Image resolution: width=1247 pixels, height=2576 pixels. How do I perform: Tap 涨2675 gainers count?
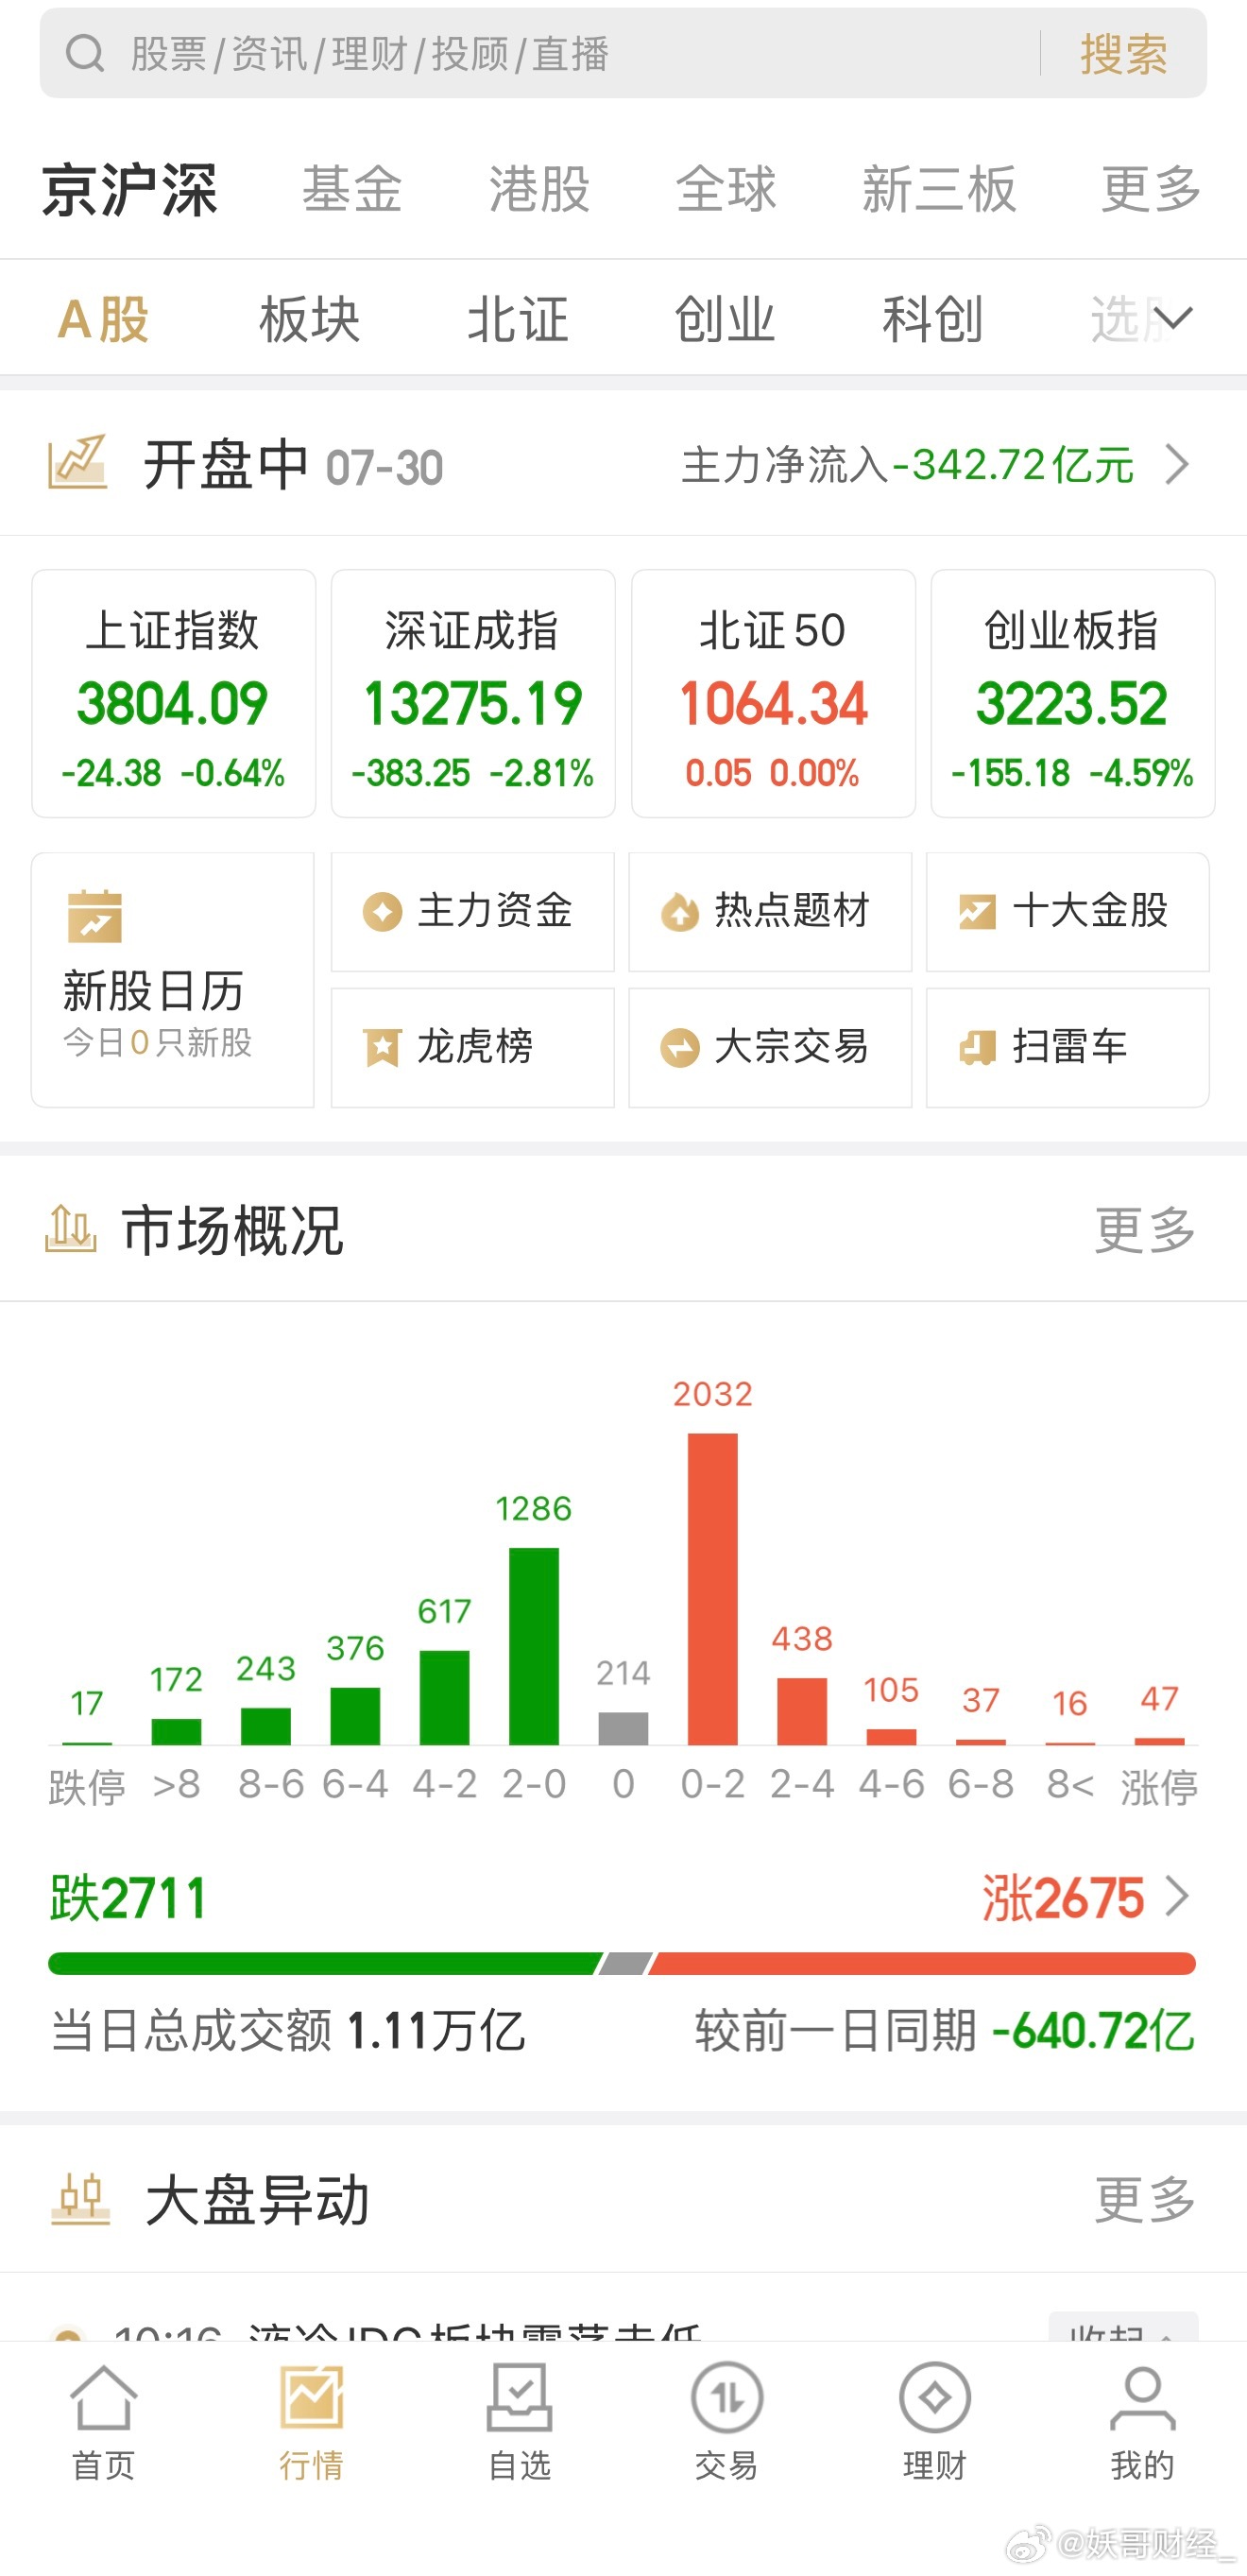pyautogui.click(x=1063, y=1898)
